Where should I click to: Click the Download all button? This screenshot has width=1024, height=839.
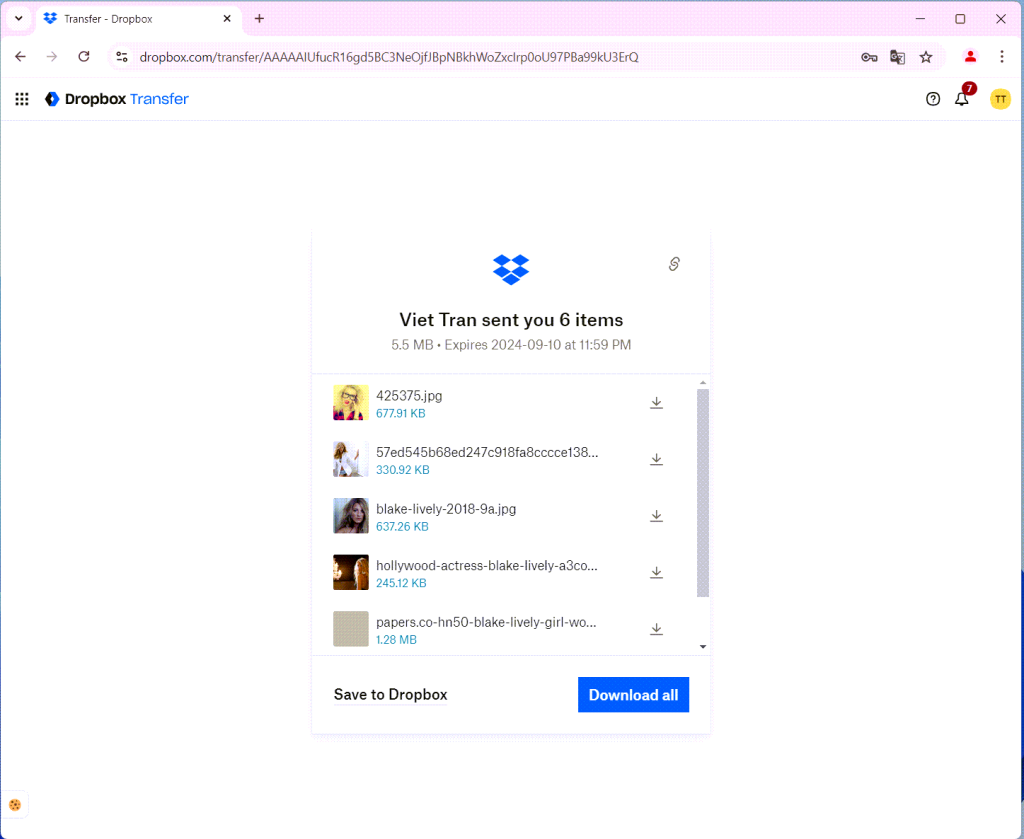point(633,695)
